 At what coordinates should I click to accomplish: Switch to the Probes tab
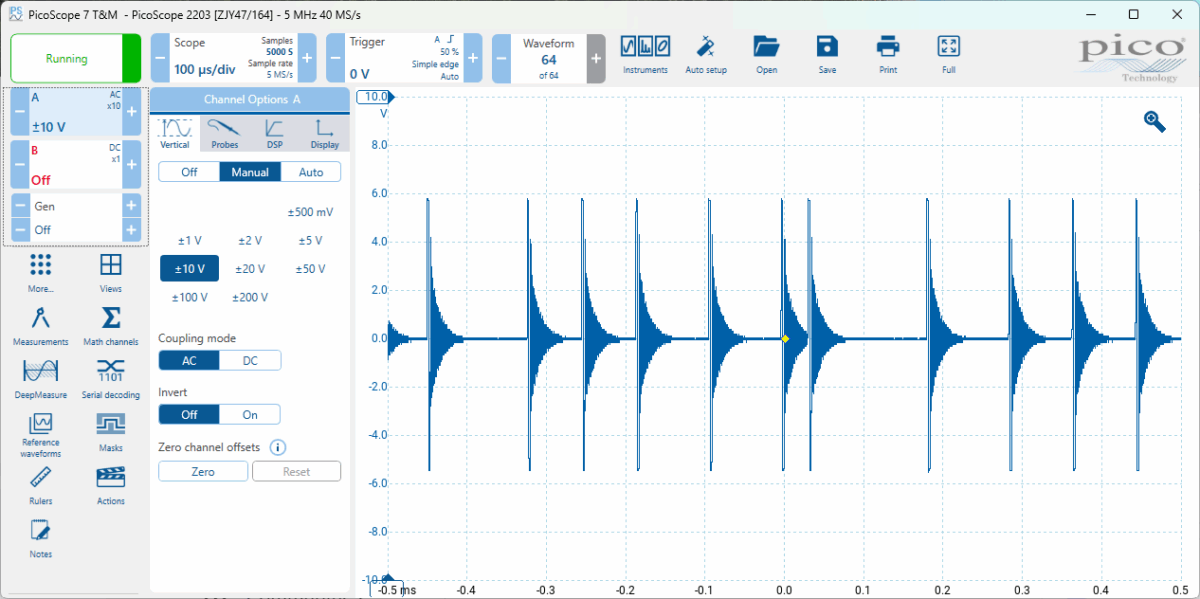(225, 133)
